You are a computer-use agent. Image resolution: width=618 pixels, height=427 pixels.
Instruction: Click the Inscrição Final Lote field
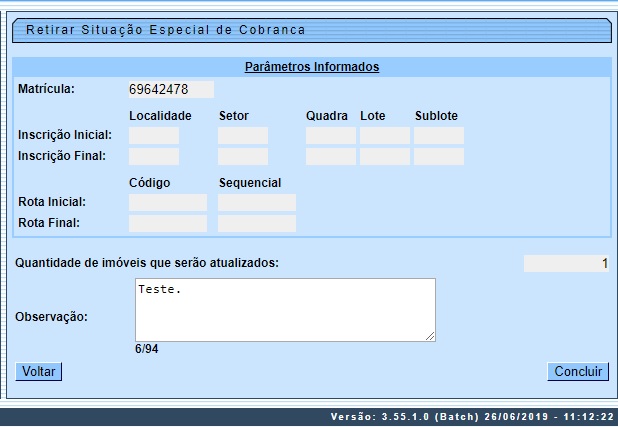pyautogui.click(x=385, y=156)
